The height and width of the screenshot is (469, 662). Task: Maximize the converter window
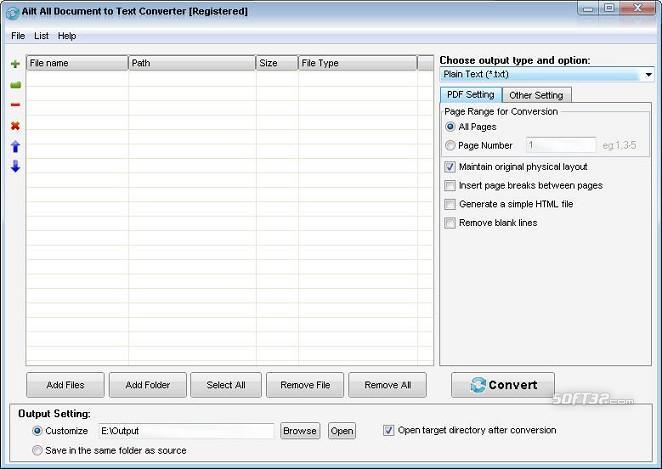609,8
